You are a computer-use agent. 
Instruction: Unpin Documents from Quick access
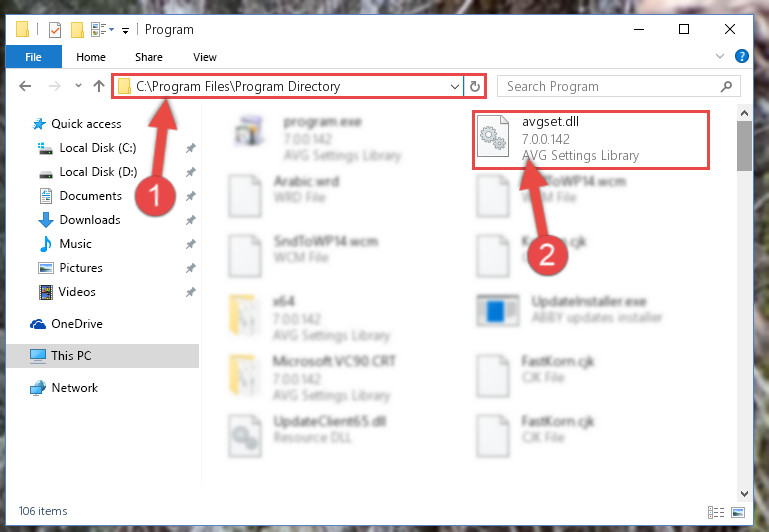pos(190,196)
